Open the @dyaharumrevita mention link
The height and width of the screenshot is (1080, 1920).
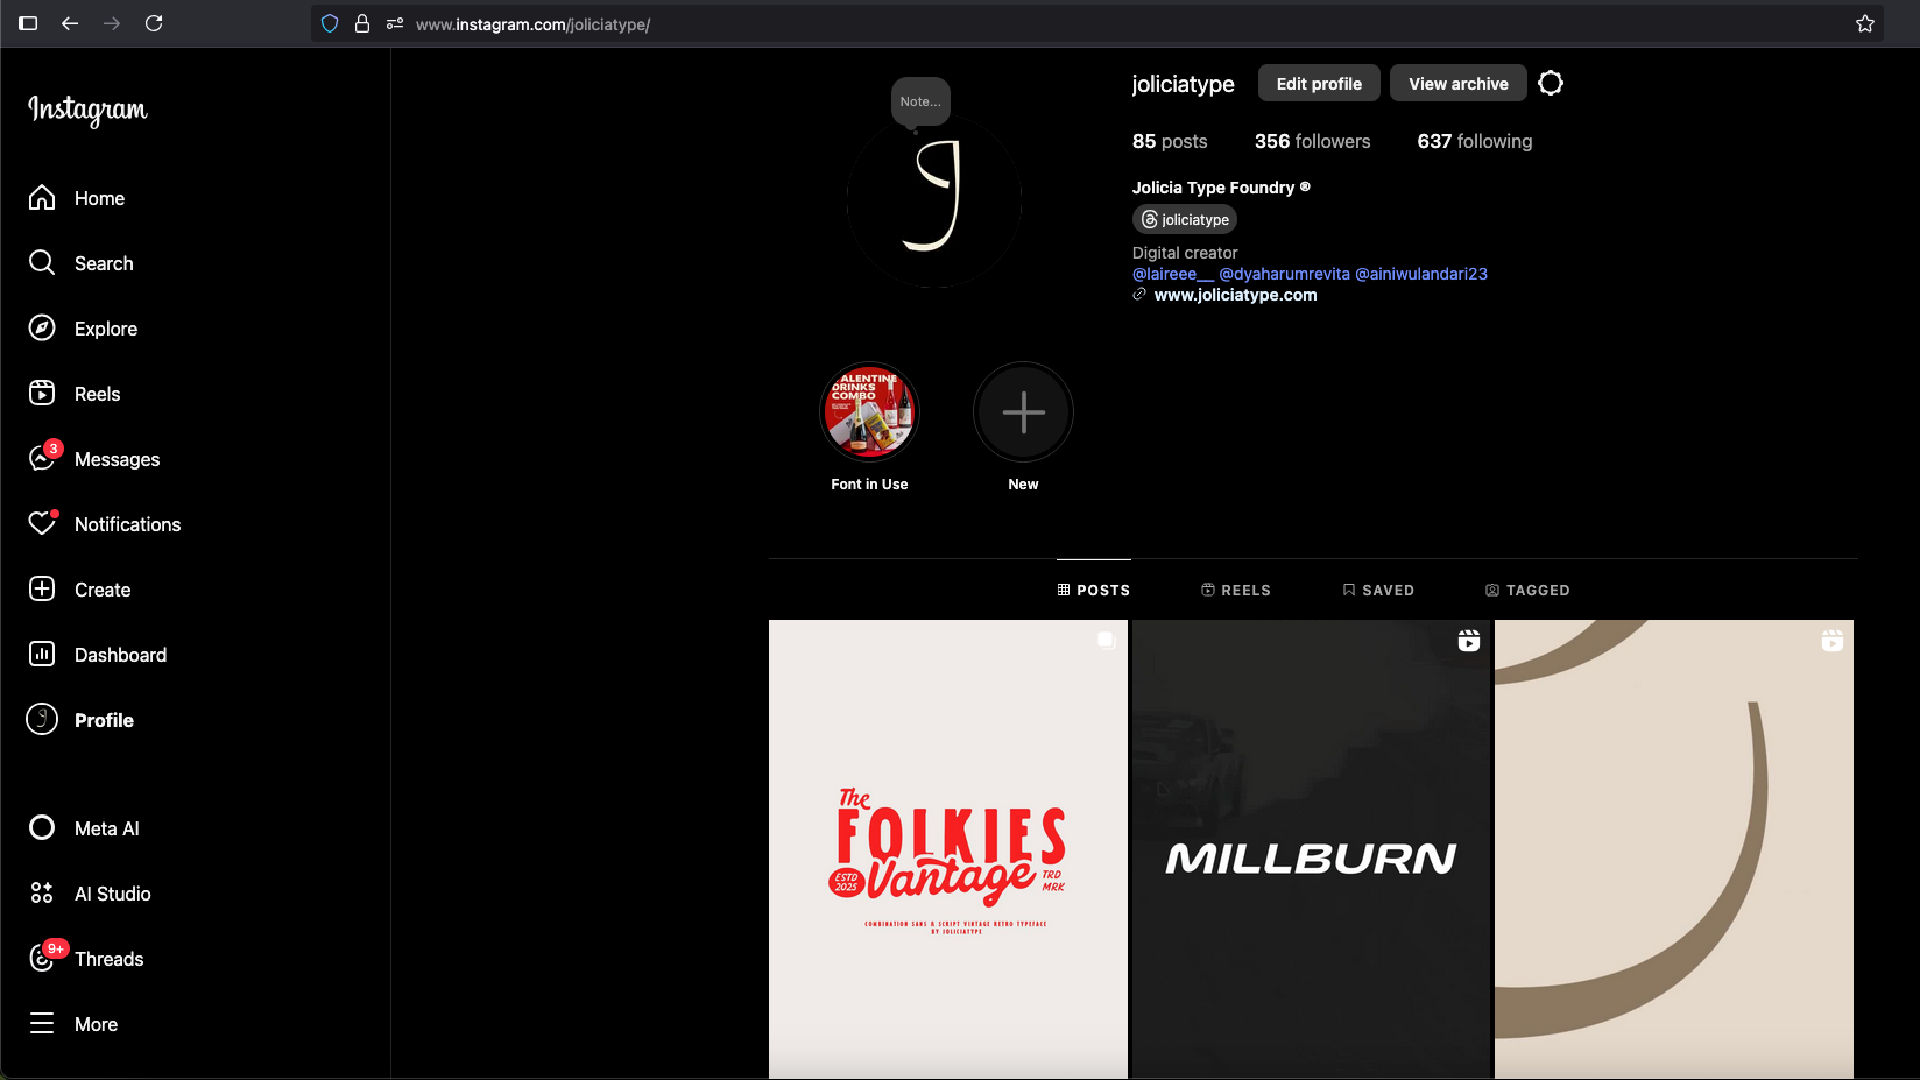click(x=1284, y=274)
